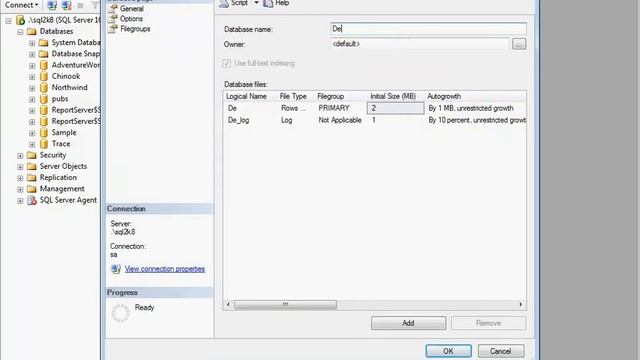Click the Northwind database cylinder icon
This screenshot has height=360, width=640.
pyautogui.click(x=44, y=88)
